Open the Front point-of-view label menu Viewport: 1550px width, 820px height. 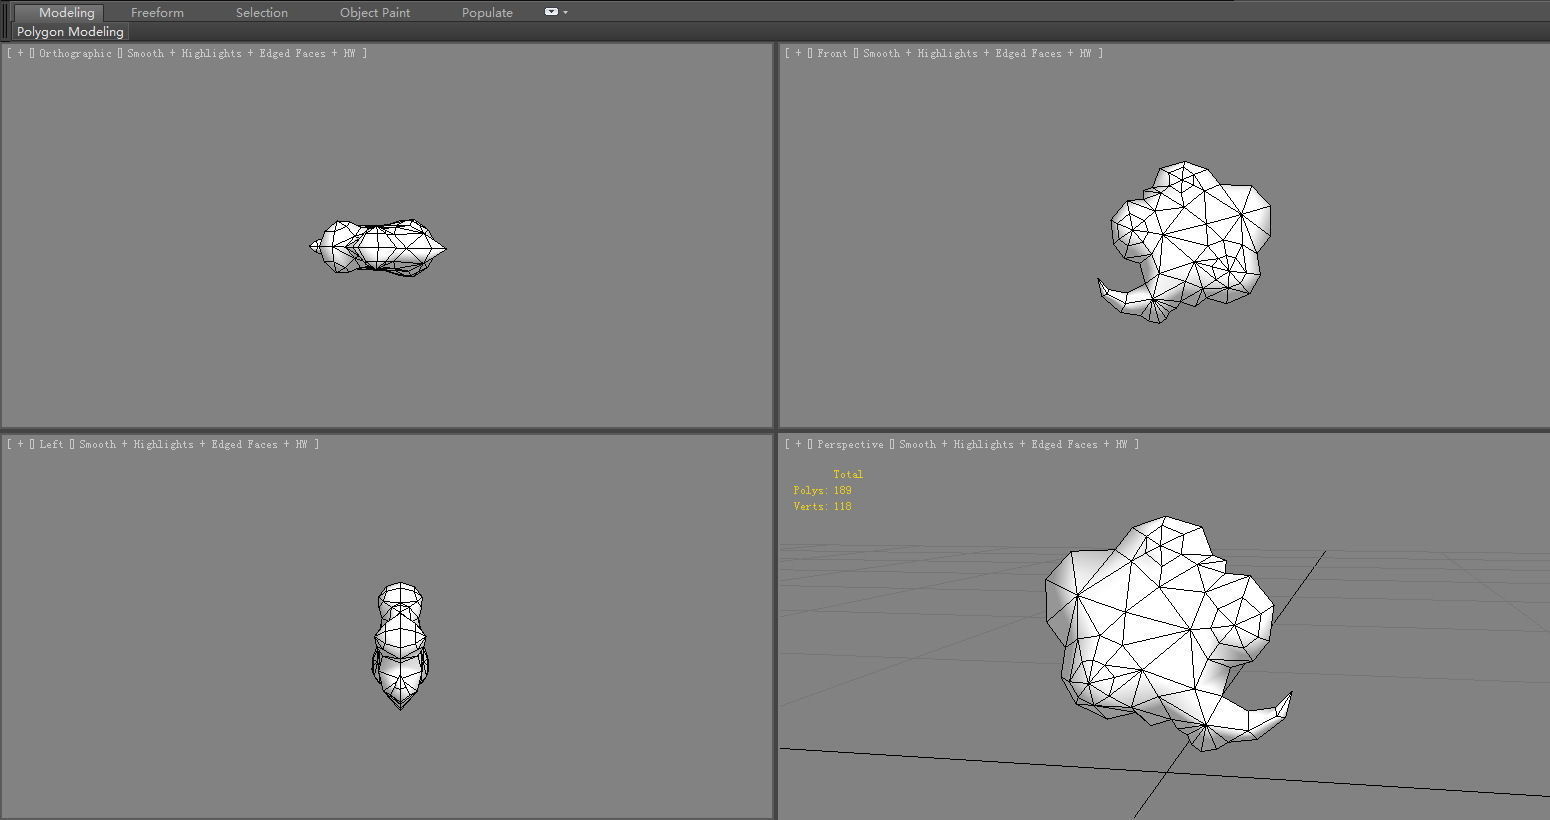(x=832, y=53)
